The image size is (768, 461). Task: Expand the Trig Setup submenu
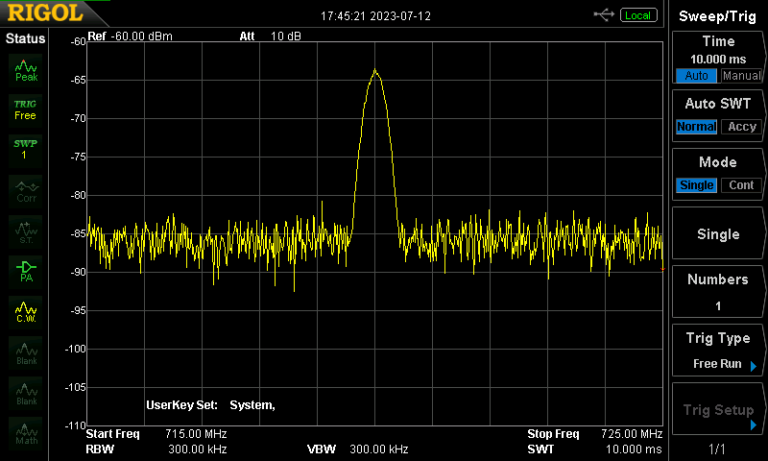click(x=718, y=410)
